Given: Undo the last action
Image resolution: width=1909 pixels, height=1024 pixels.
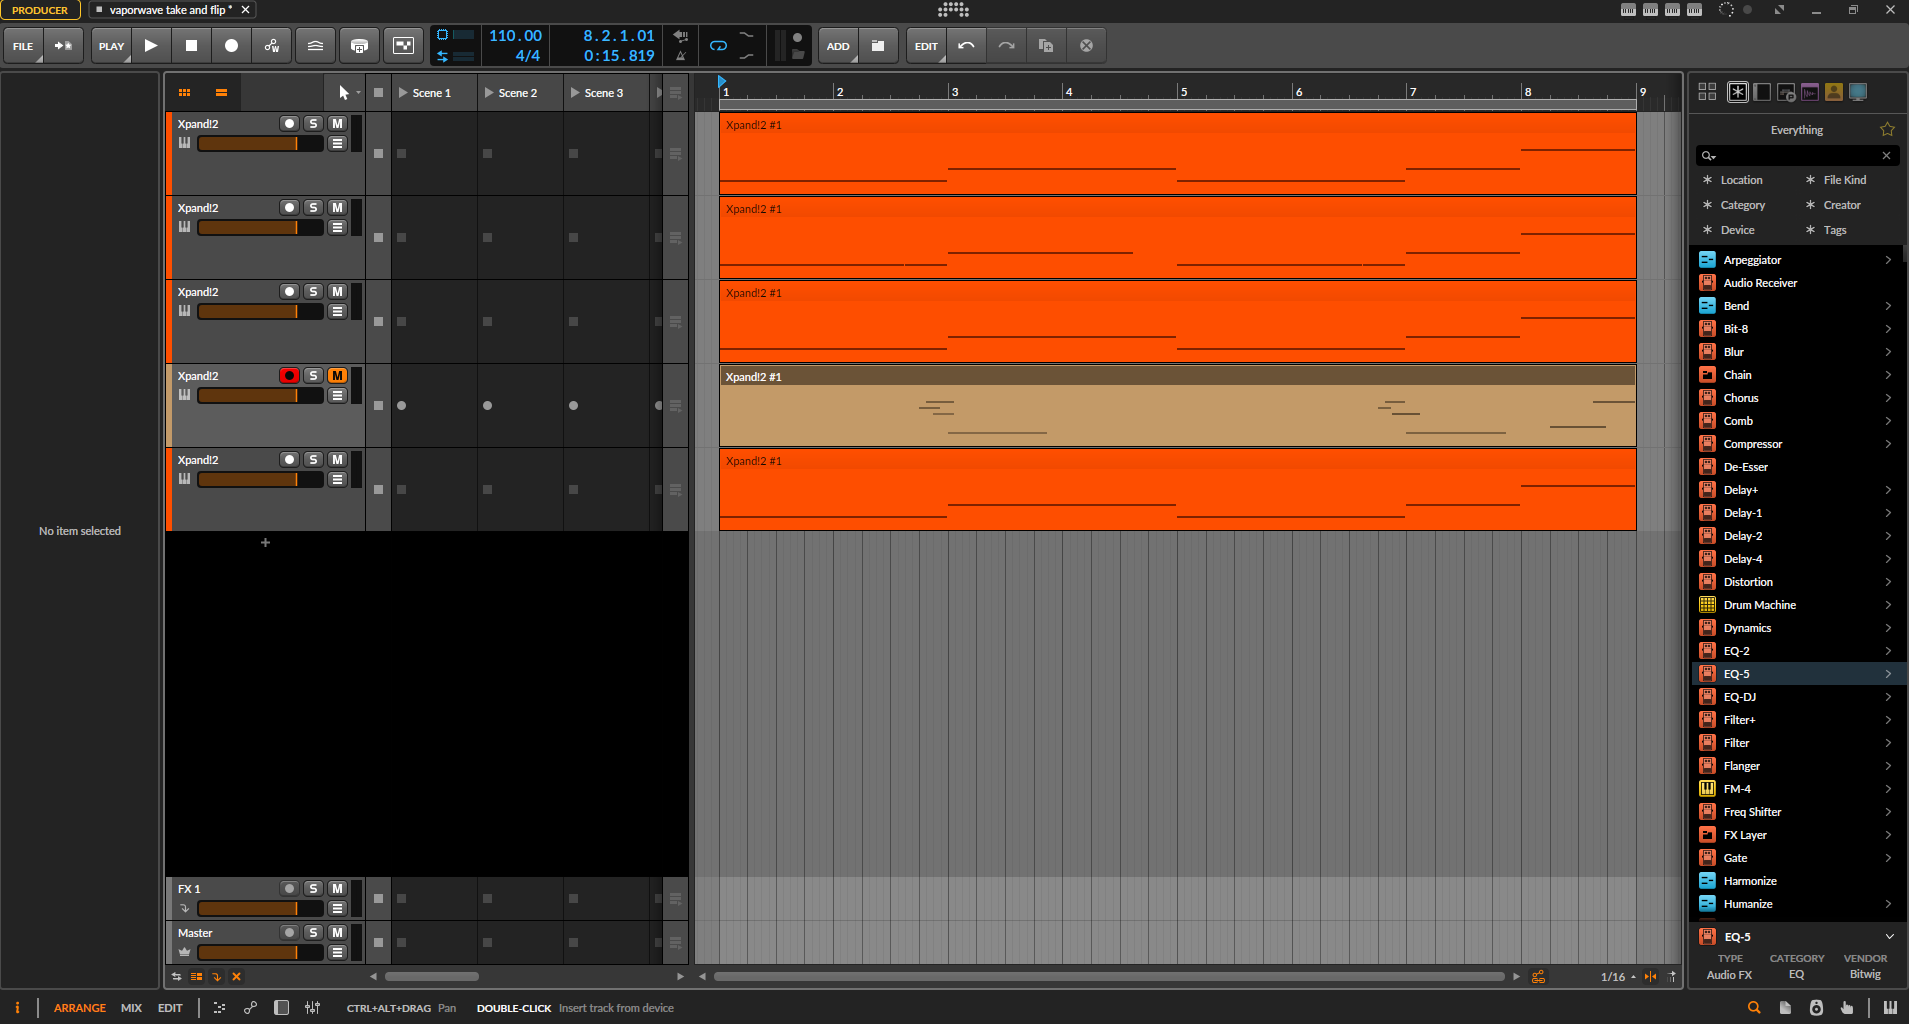Looking at the screenshot, I should pos(966,46).
